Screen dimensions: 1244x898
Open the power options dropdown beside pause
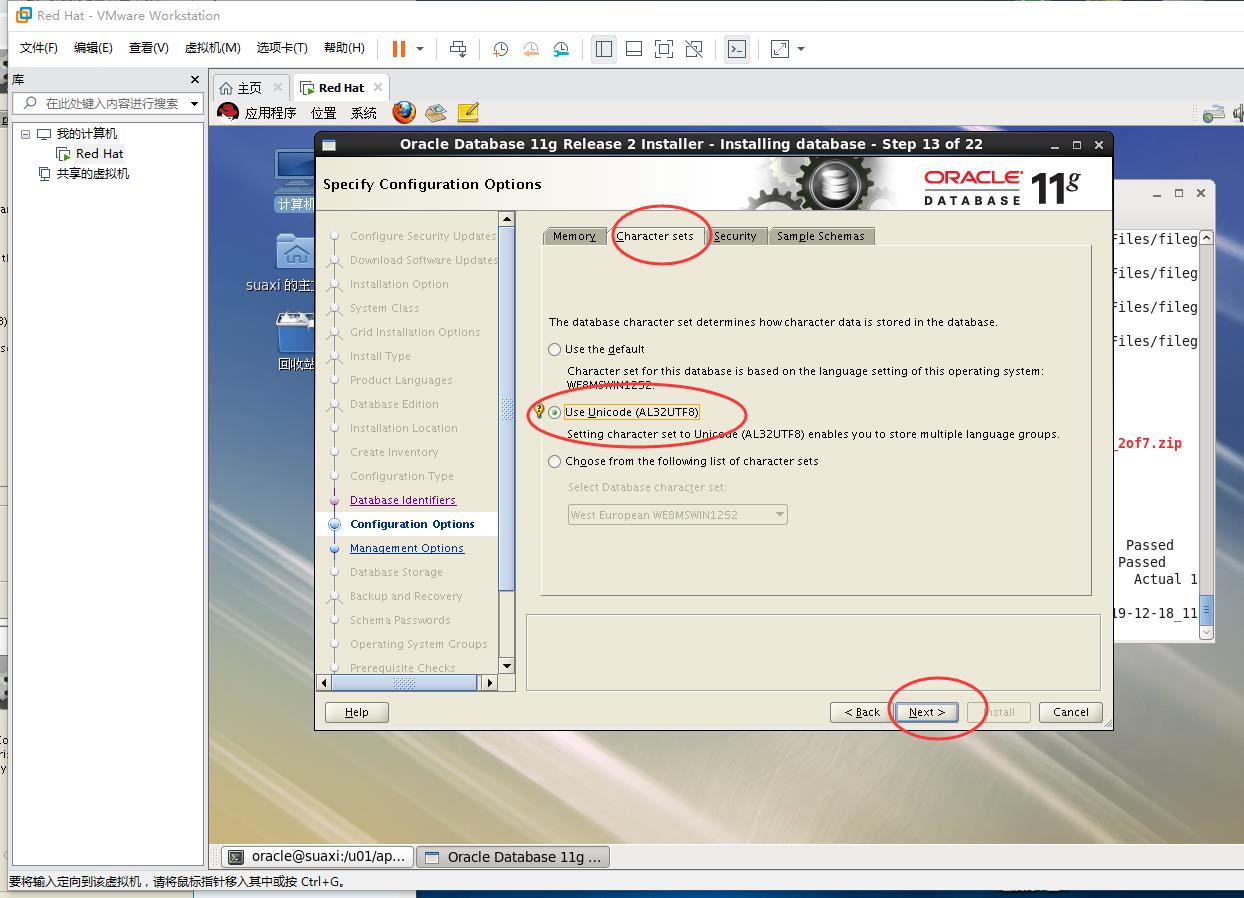tap(420, 48)
